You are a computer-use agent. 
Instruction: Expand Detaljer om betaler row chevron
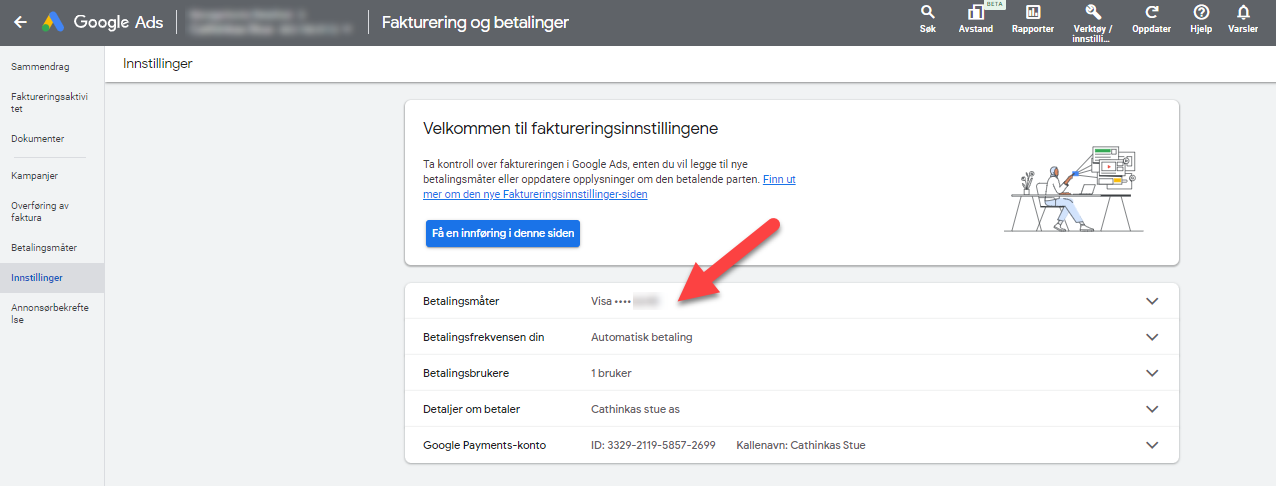1152,409
